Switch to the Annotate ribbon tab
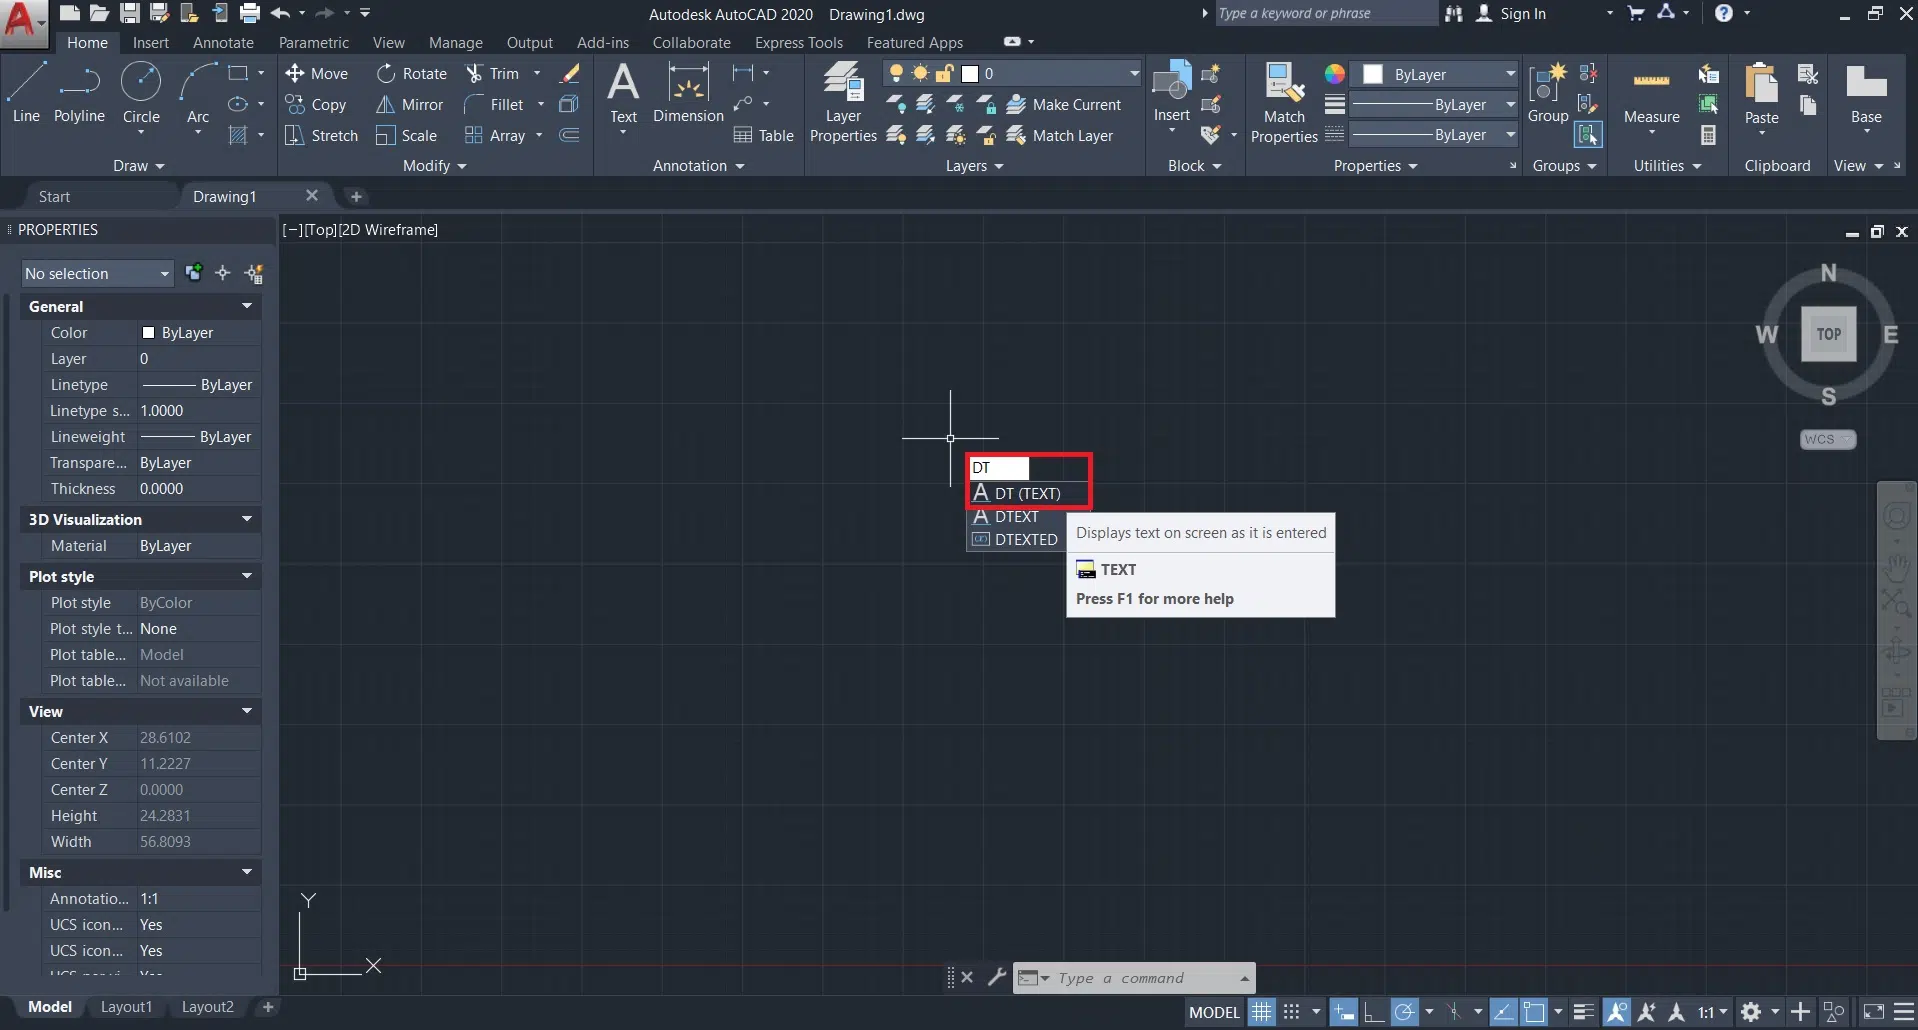 (223, 43)
